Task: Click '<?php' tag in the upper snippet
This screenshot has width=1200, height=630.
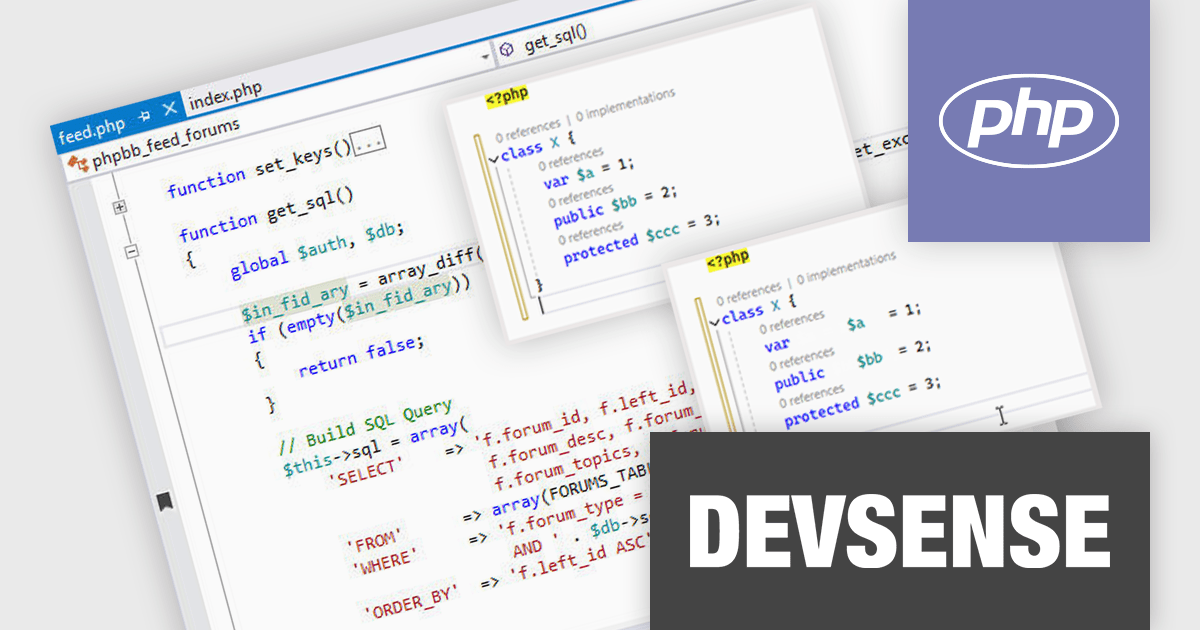Action: point(507,95)
